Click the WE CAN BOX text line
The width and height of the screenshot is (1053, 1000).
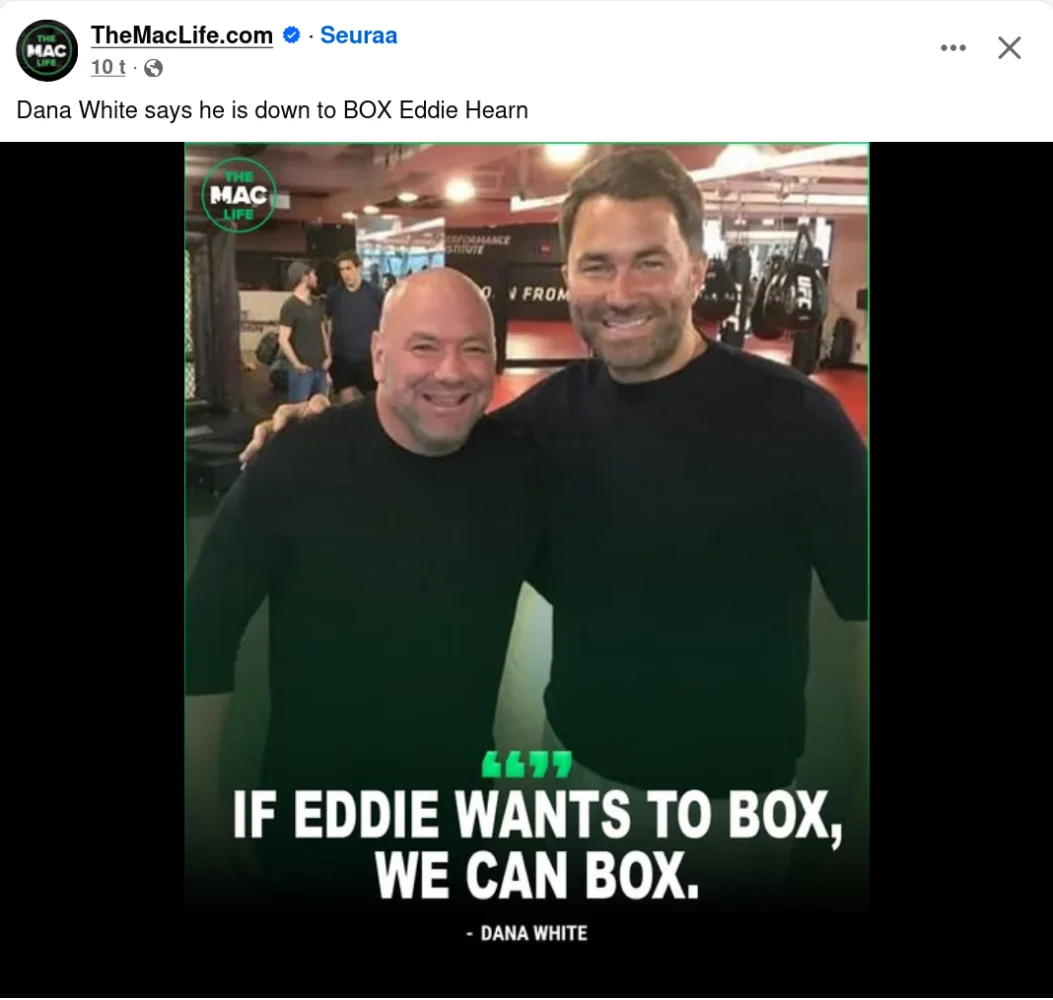click(x=537, y=876)
